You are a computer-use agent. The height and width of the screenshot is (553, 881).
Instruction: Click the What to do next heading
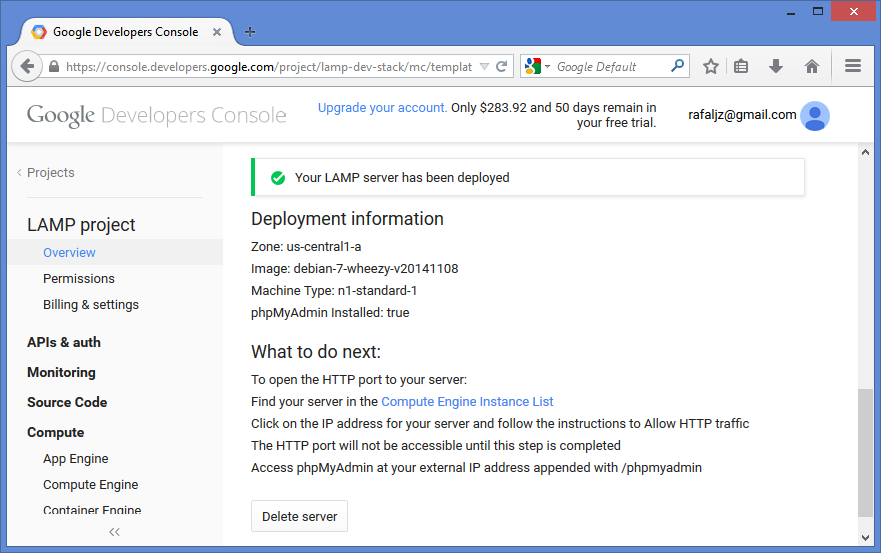pos(316,352)
